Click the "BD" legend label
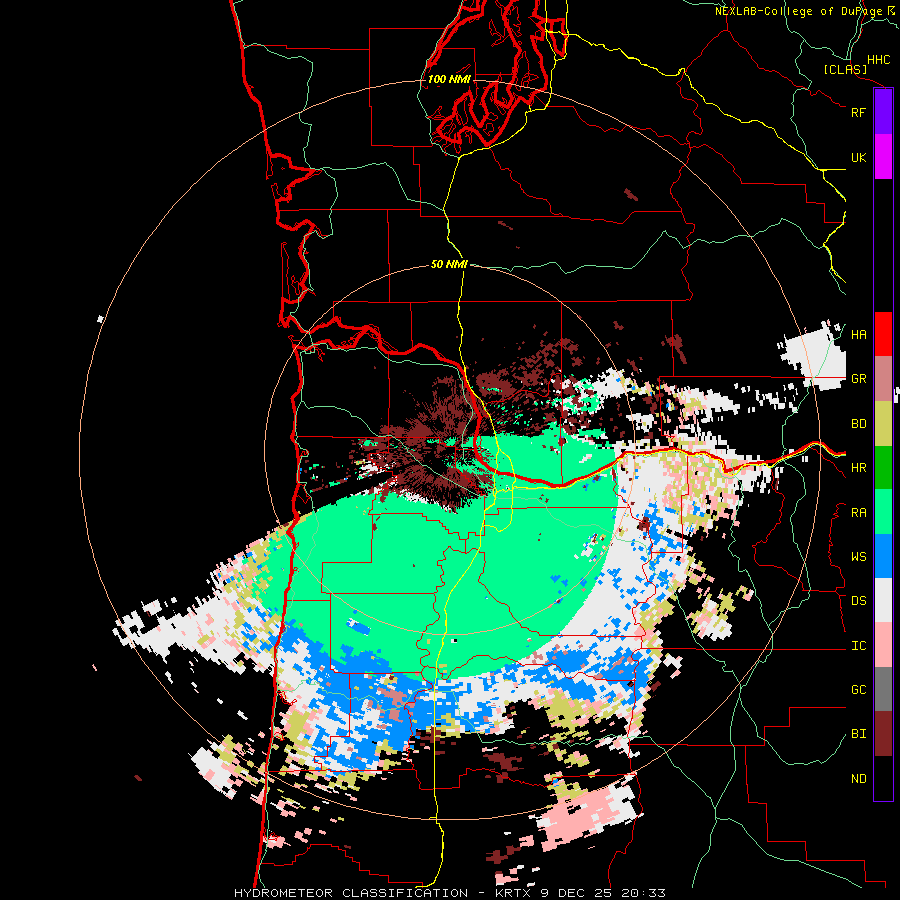 pyautogui.click(x=858, y=424)
